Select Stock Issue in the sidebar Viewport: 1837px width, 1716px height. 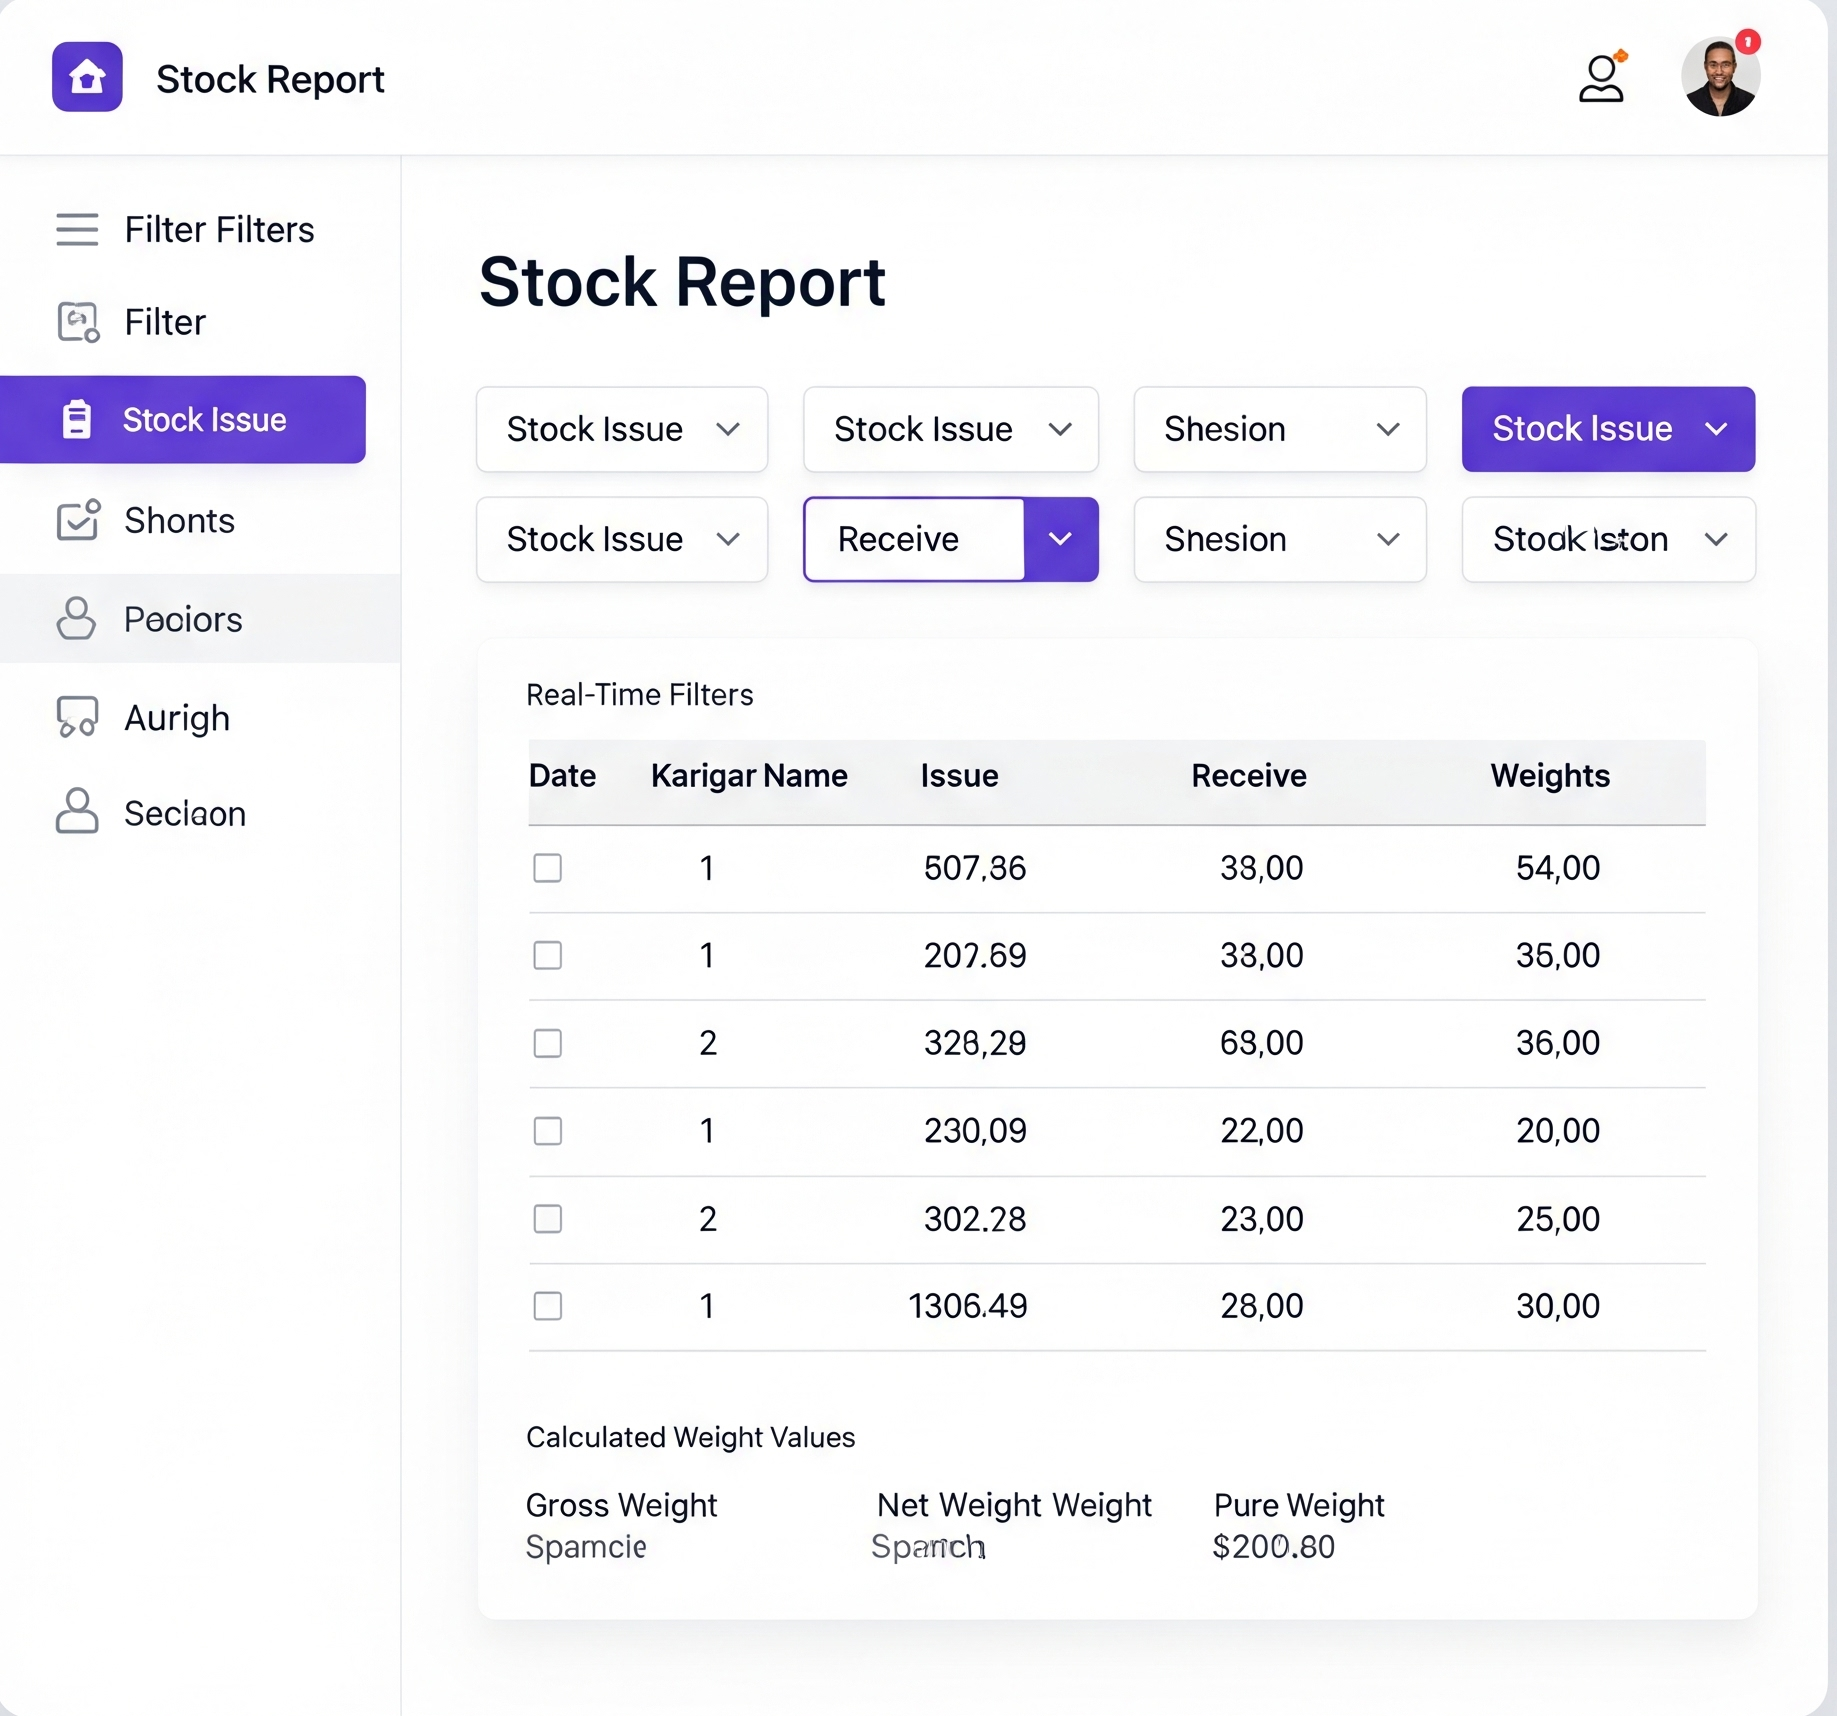coord(183,420)
